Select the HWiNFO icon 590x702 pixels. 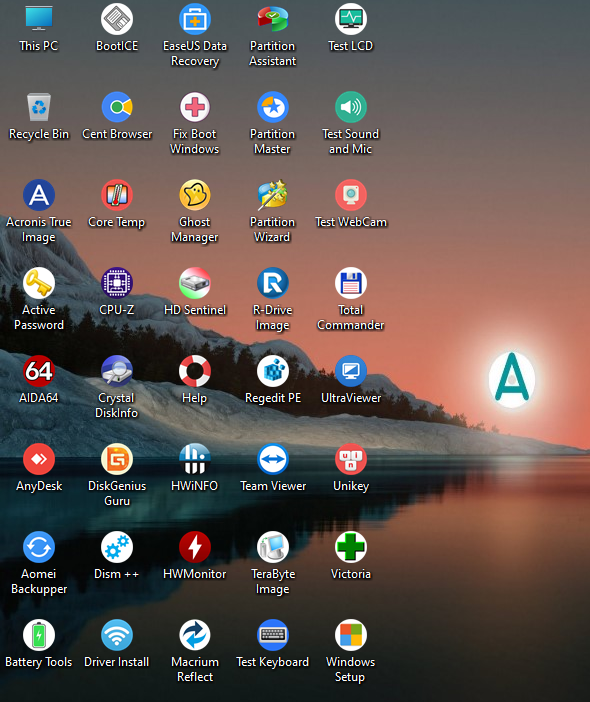click(x=195, y=459)
